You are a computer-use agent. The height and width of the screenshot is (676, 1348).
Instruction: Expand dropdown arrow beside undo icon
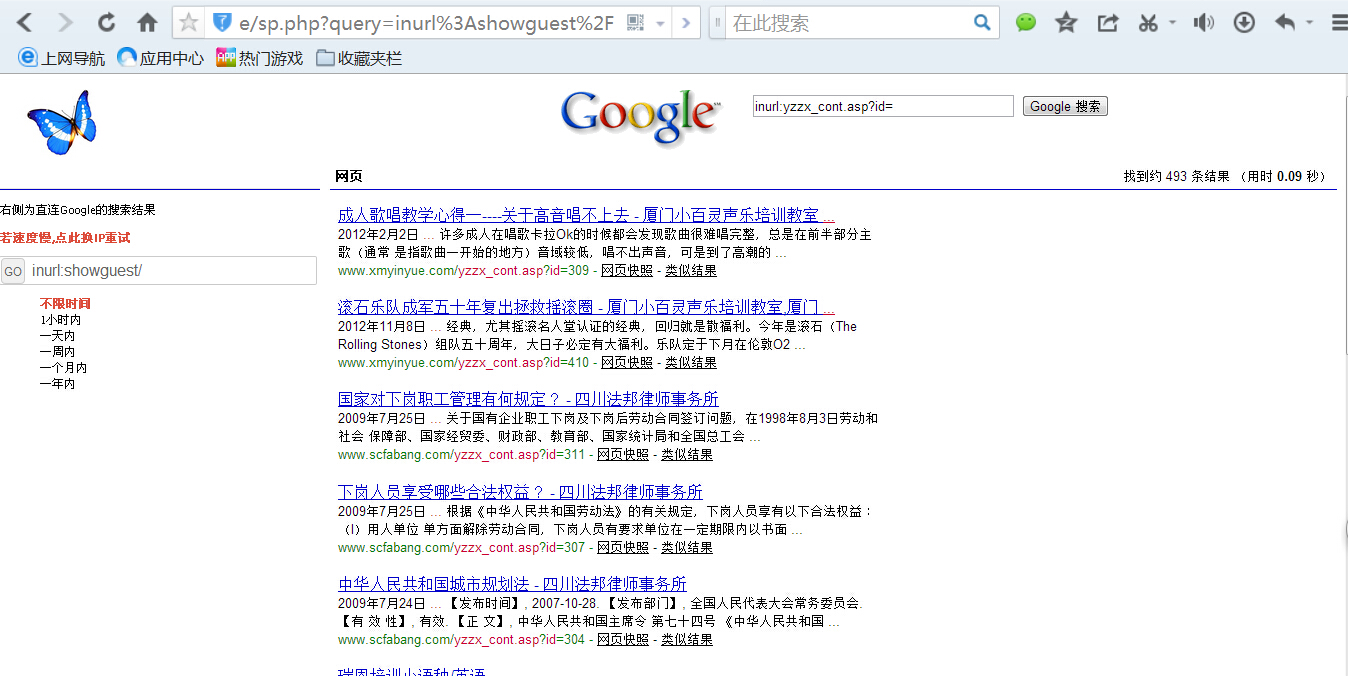pyautogui.click(x=1309, y=23)
